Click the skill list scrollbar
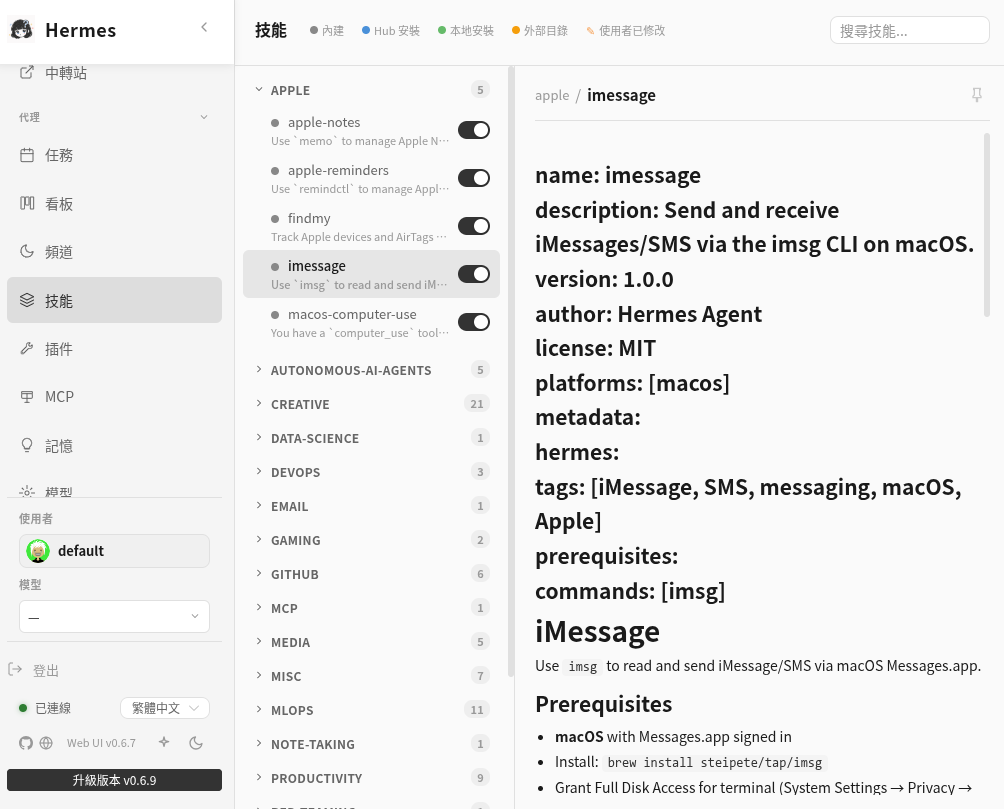The height and width of the screenshot is (809, 1004). [x=510, y=372]
